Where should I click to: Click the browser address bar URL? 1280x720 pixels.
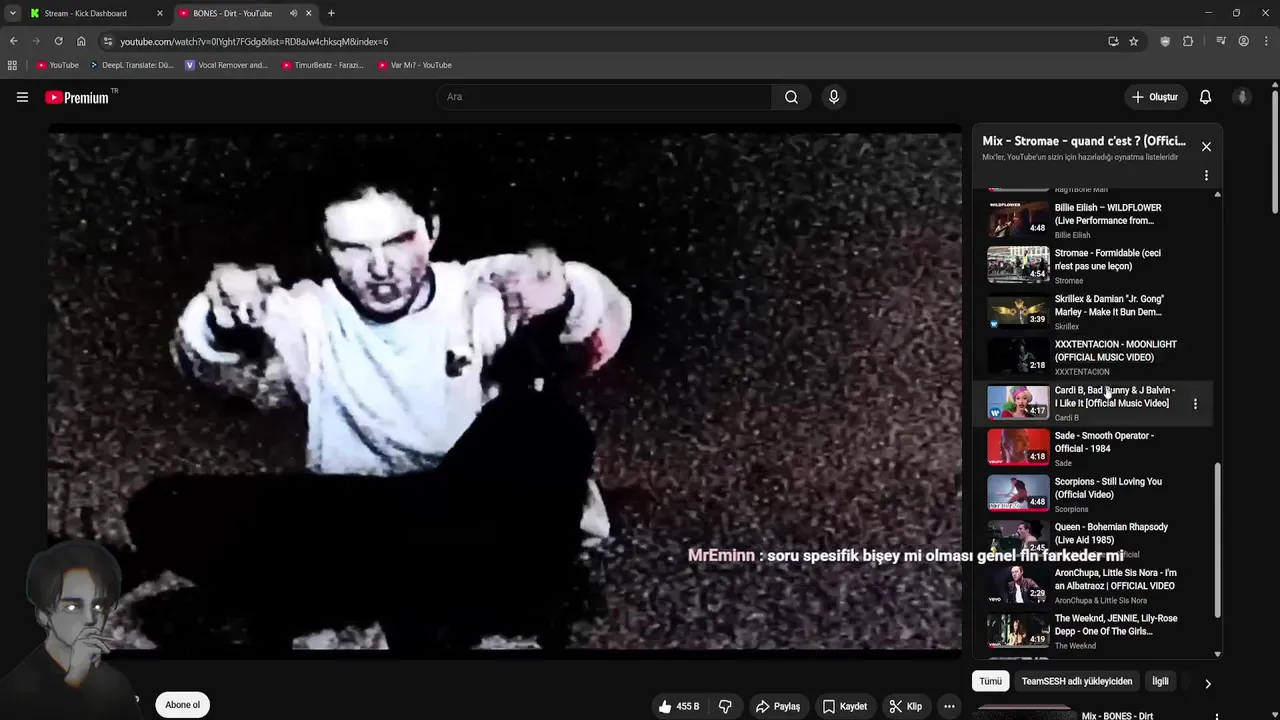[254, 41]
